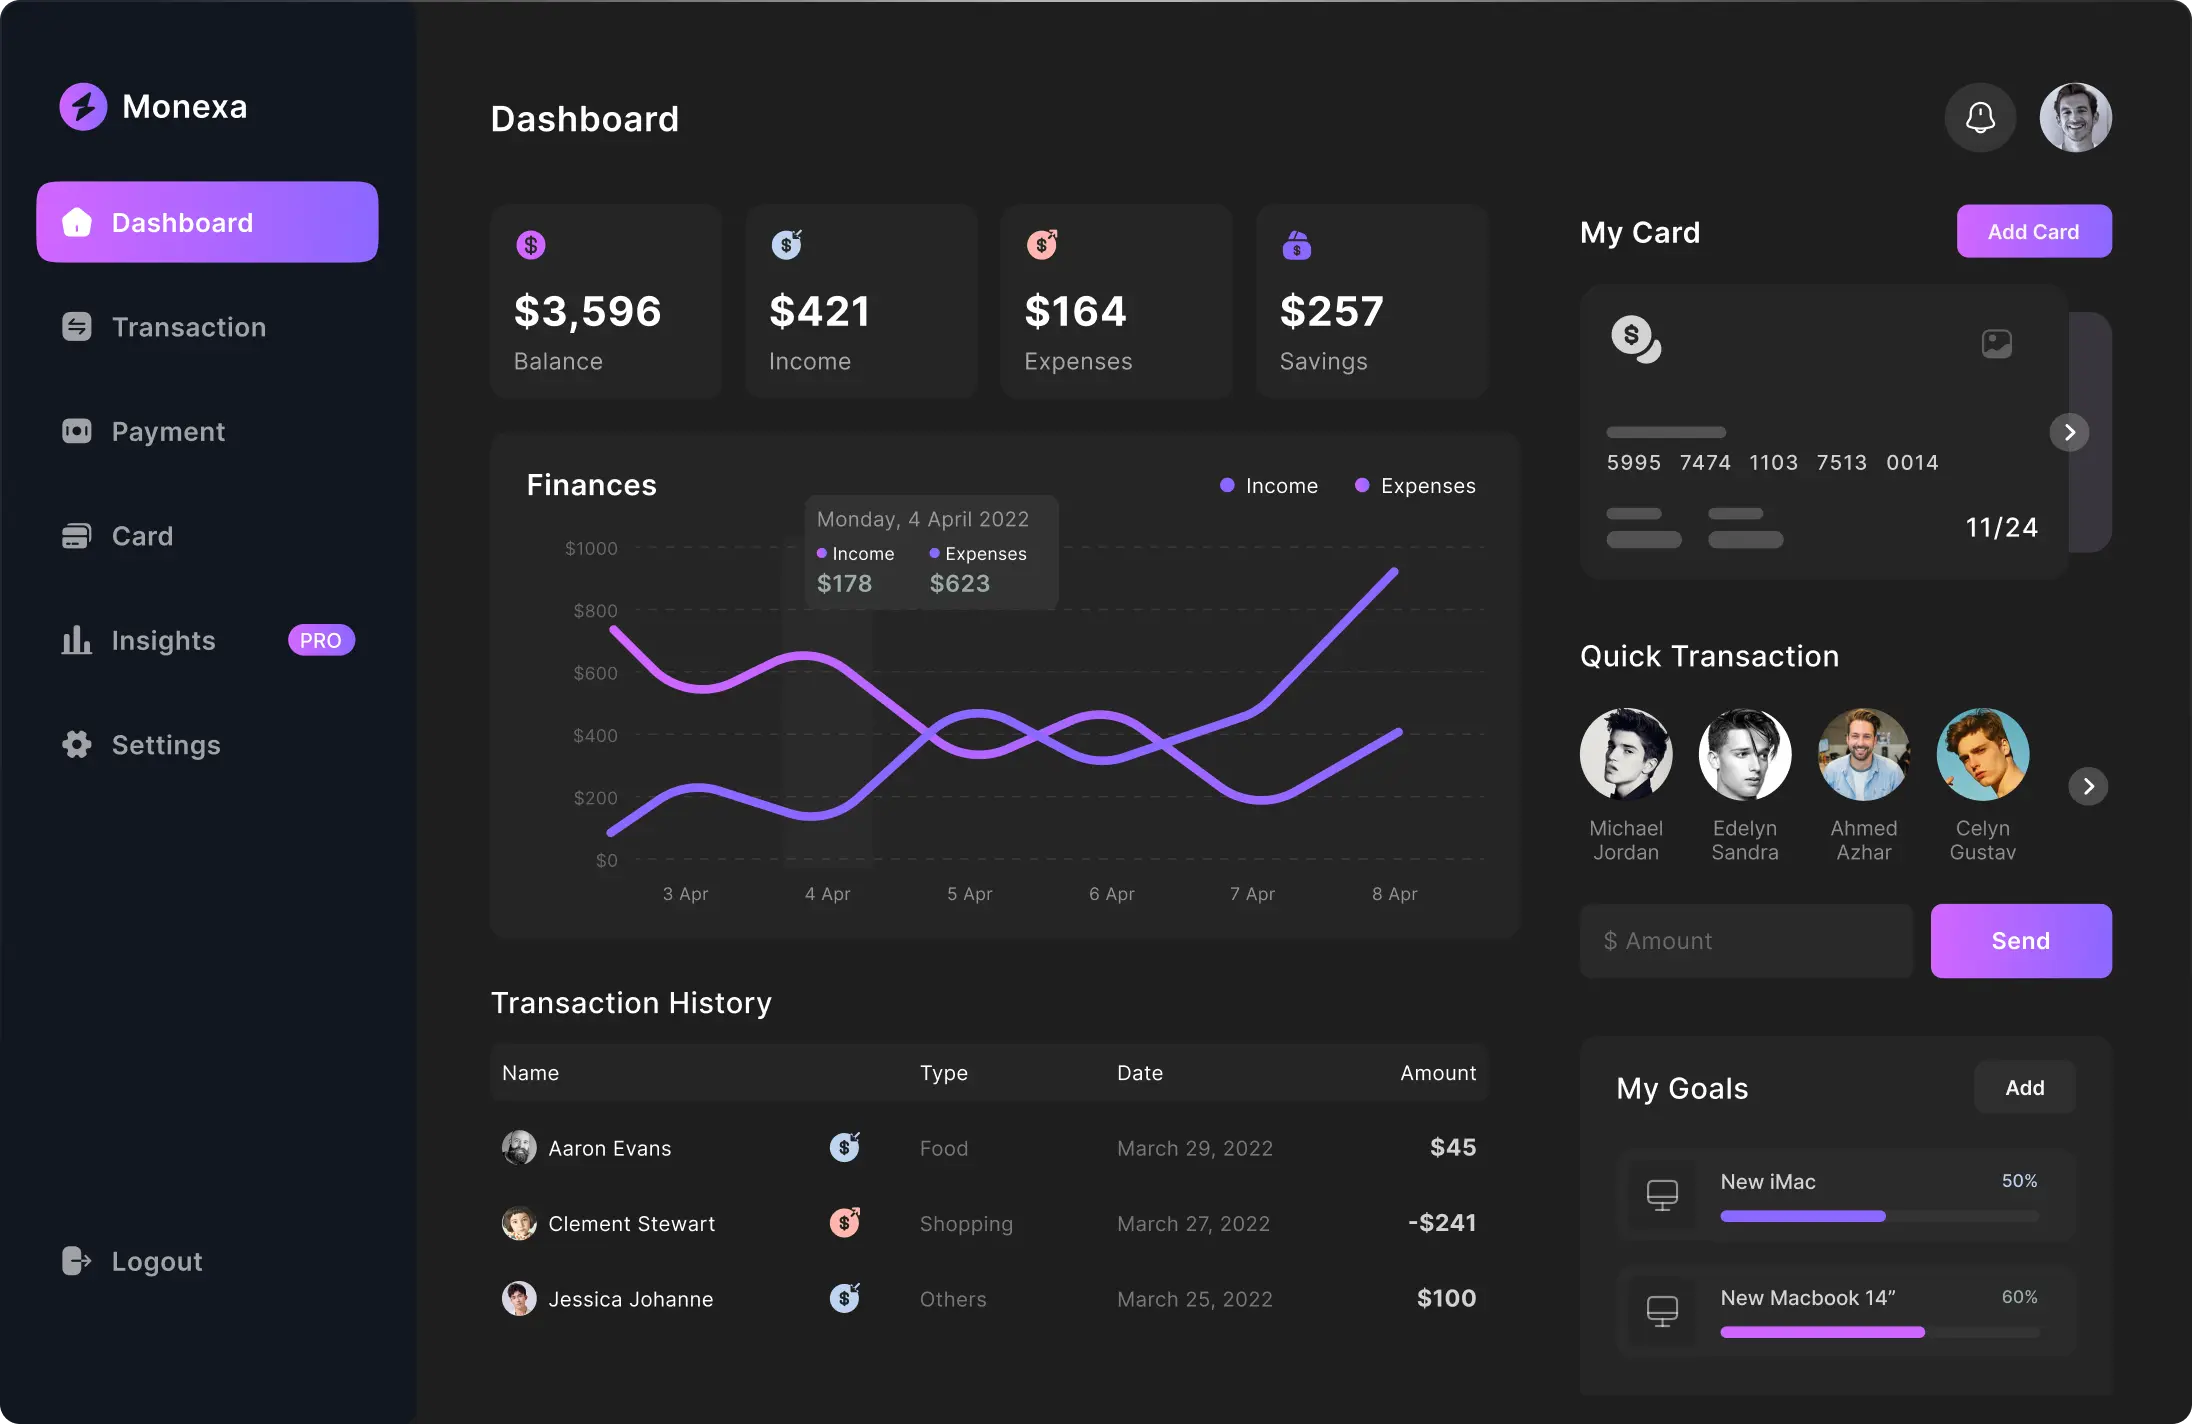Open the notification bell
The height and width of the screenshot is (1424, 2192).
coord(1980,117)
